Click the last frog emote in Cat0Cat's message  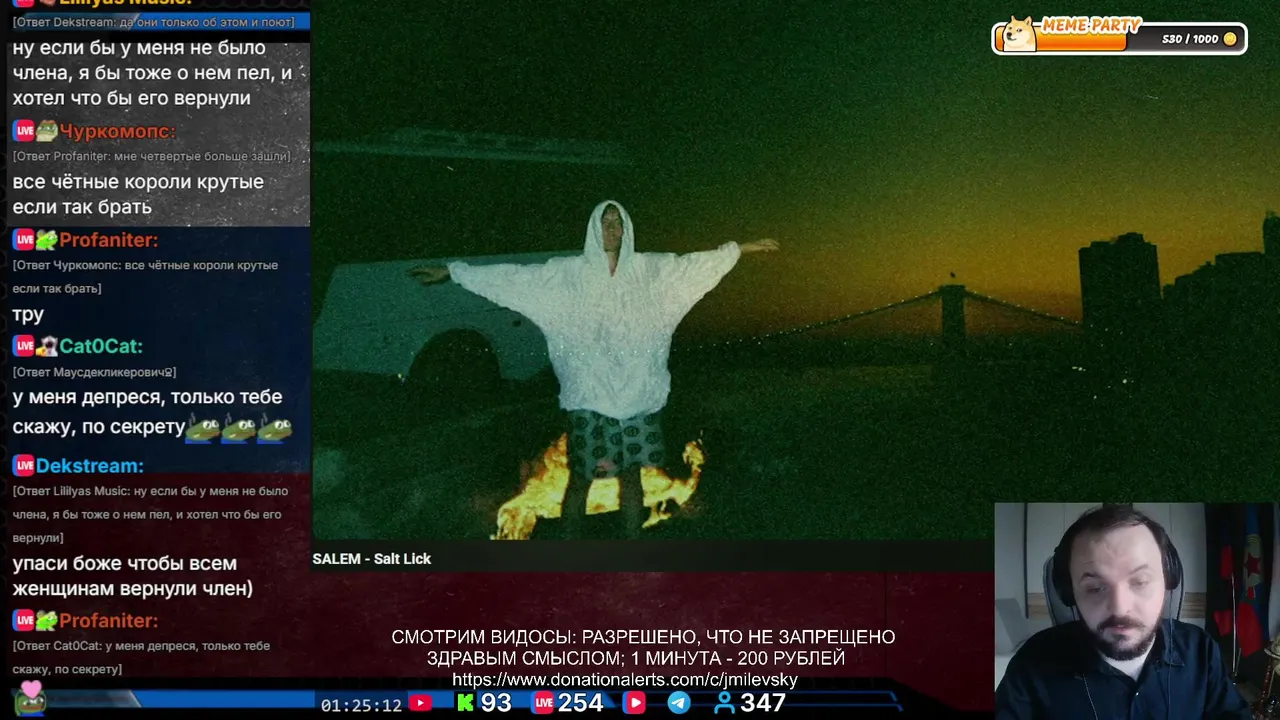point(274,428)
